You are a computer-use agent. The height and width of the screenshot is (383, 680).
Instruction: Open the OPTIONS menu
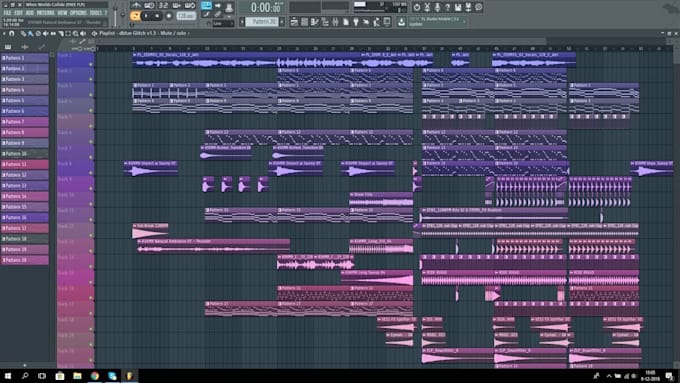pyautogui.click(x=78, y=13)
